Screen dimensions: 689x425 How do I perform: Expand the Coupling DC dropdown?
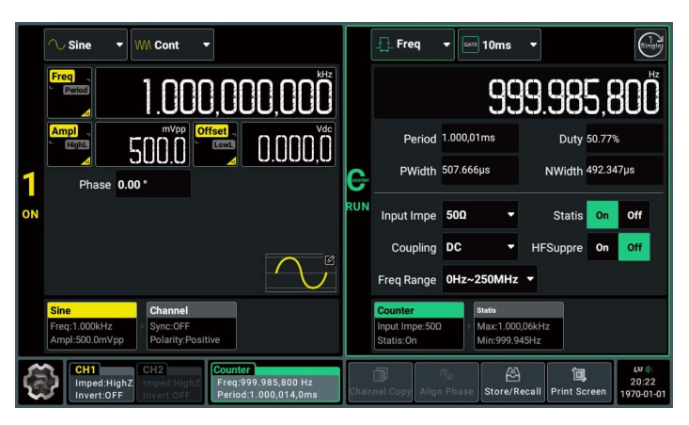(480, 247)
